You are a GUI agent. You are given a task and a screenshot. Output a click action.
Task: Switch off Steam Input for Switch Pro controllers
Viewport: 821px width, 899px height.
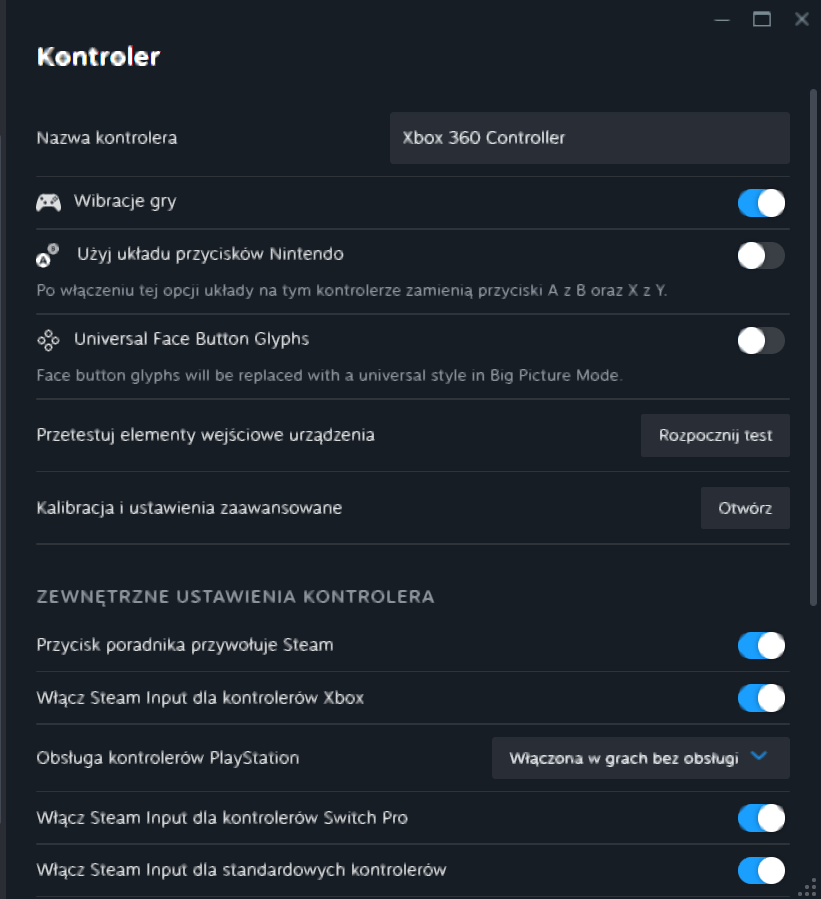coord(761,818)
